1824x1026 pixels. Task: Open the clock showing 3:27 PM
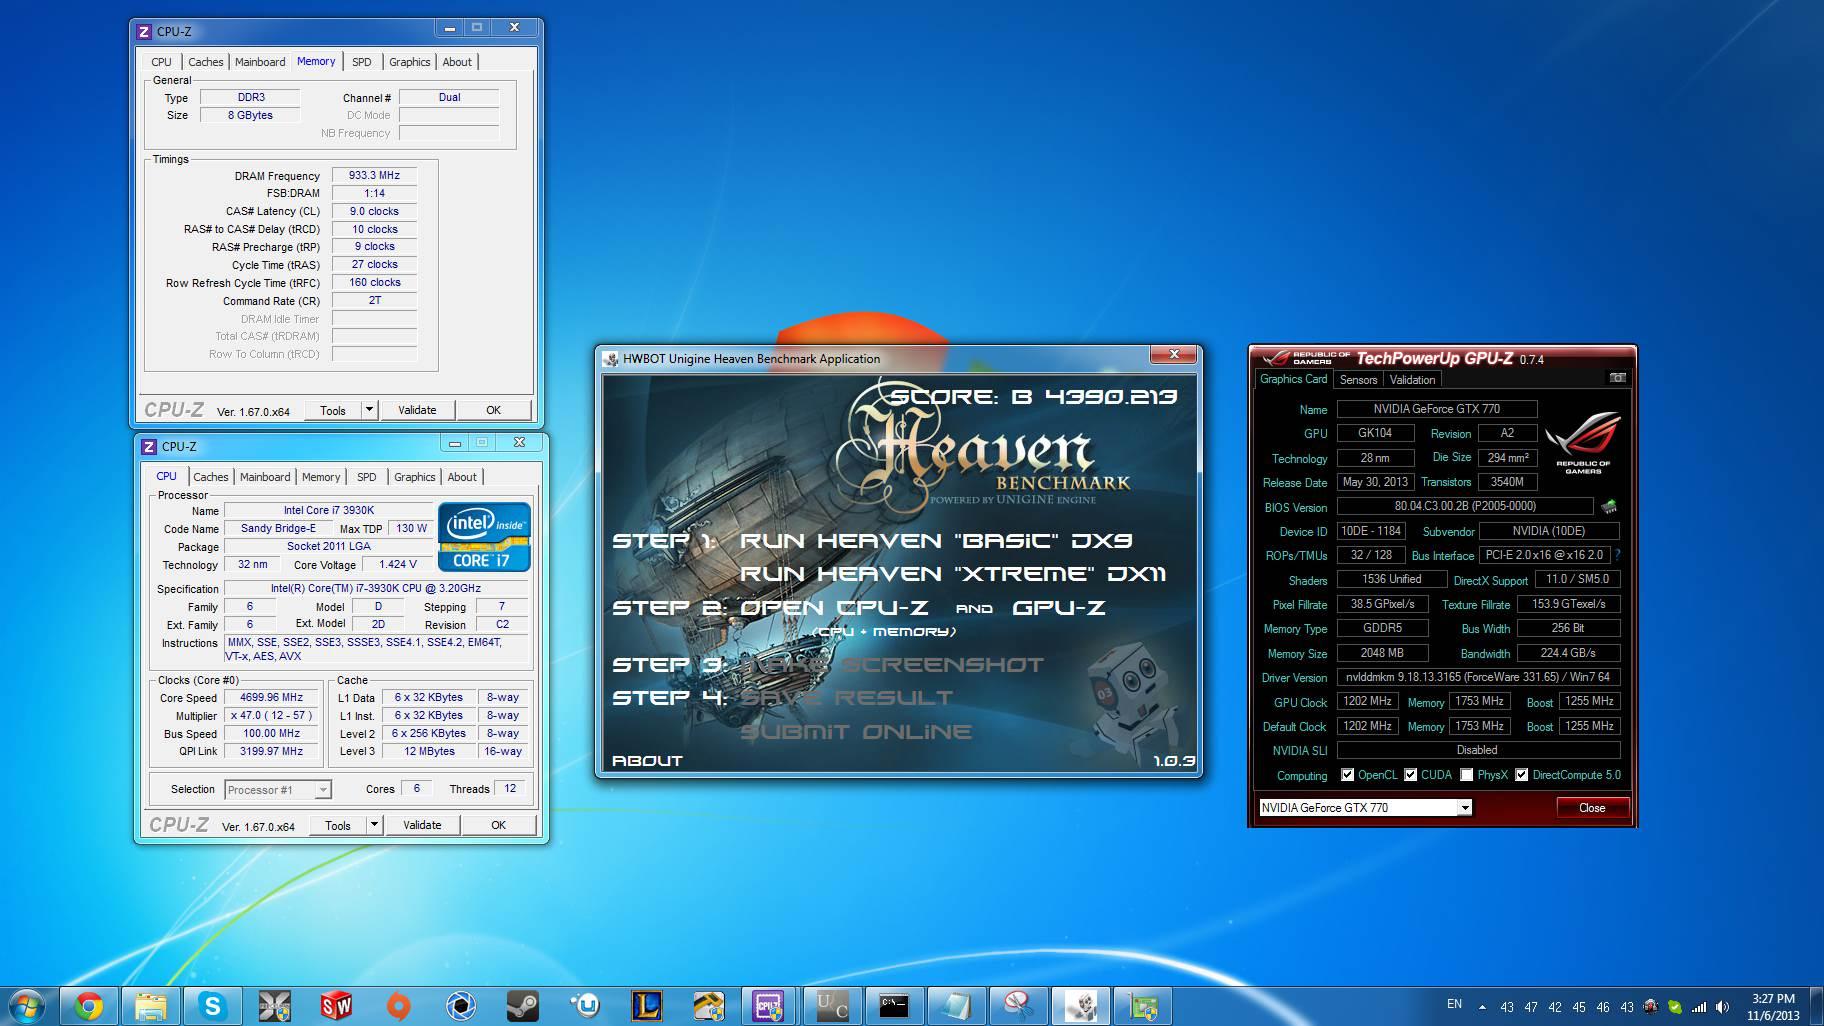coord(1773,998)
